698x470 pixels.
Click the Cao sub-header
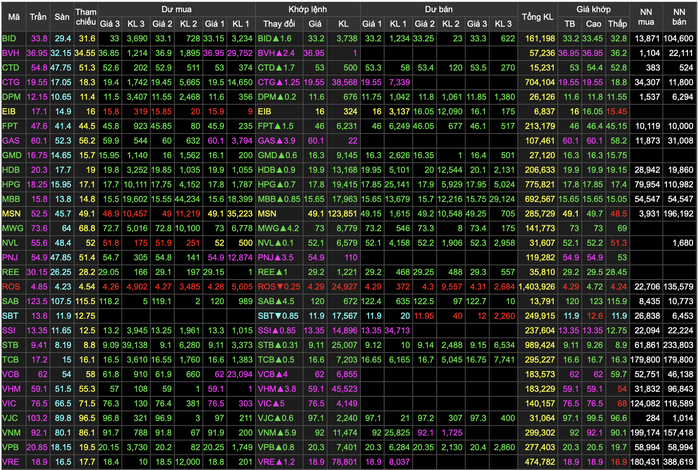593,24
